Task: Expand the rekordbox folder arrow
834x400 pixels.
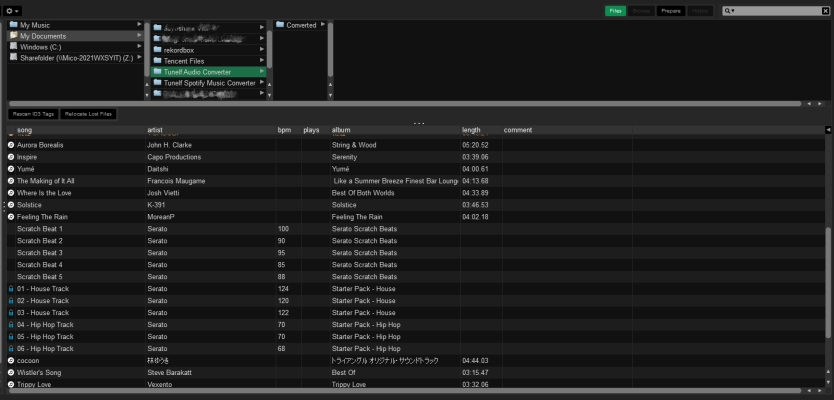Action: pyautogui.click(x=262, y=49)
